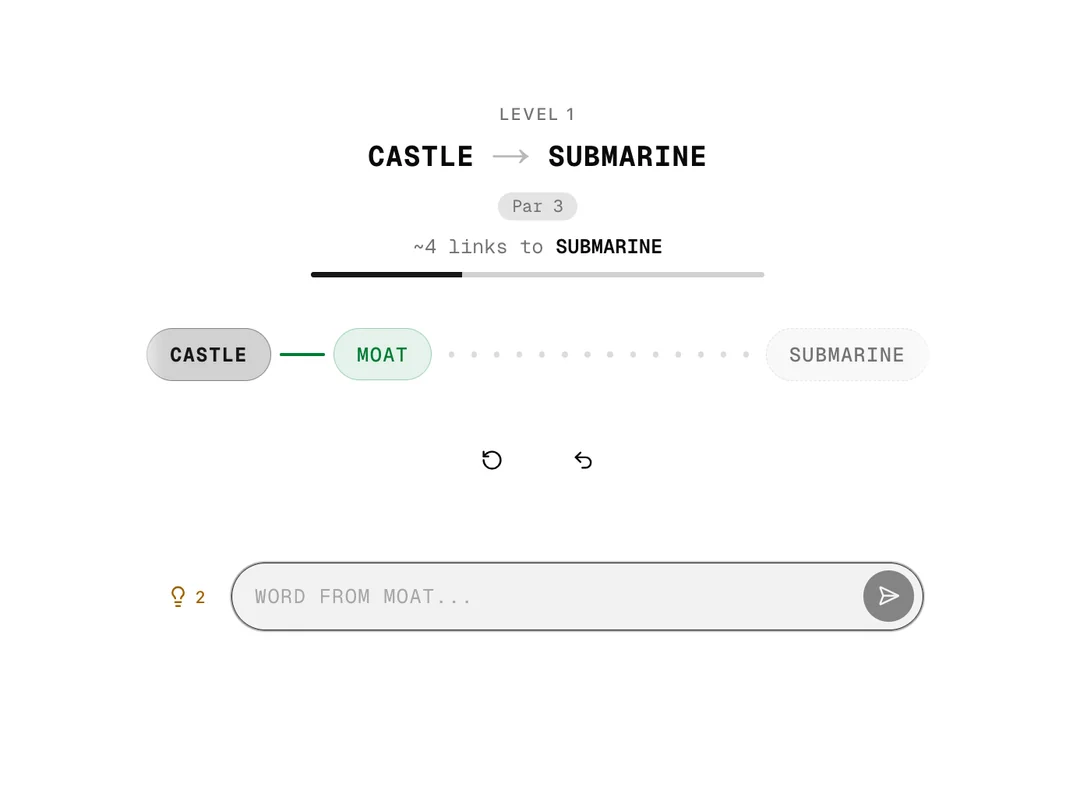Undo the last word with the back arrow
Viewport: 1080px width, 787px height.
(x=584, y=460)
